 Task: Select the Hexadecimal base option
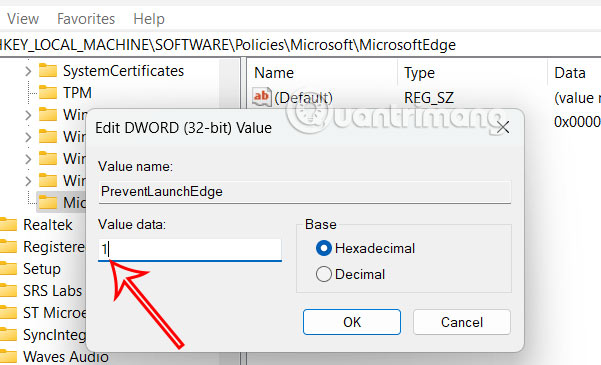[x=365, y=248]
